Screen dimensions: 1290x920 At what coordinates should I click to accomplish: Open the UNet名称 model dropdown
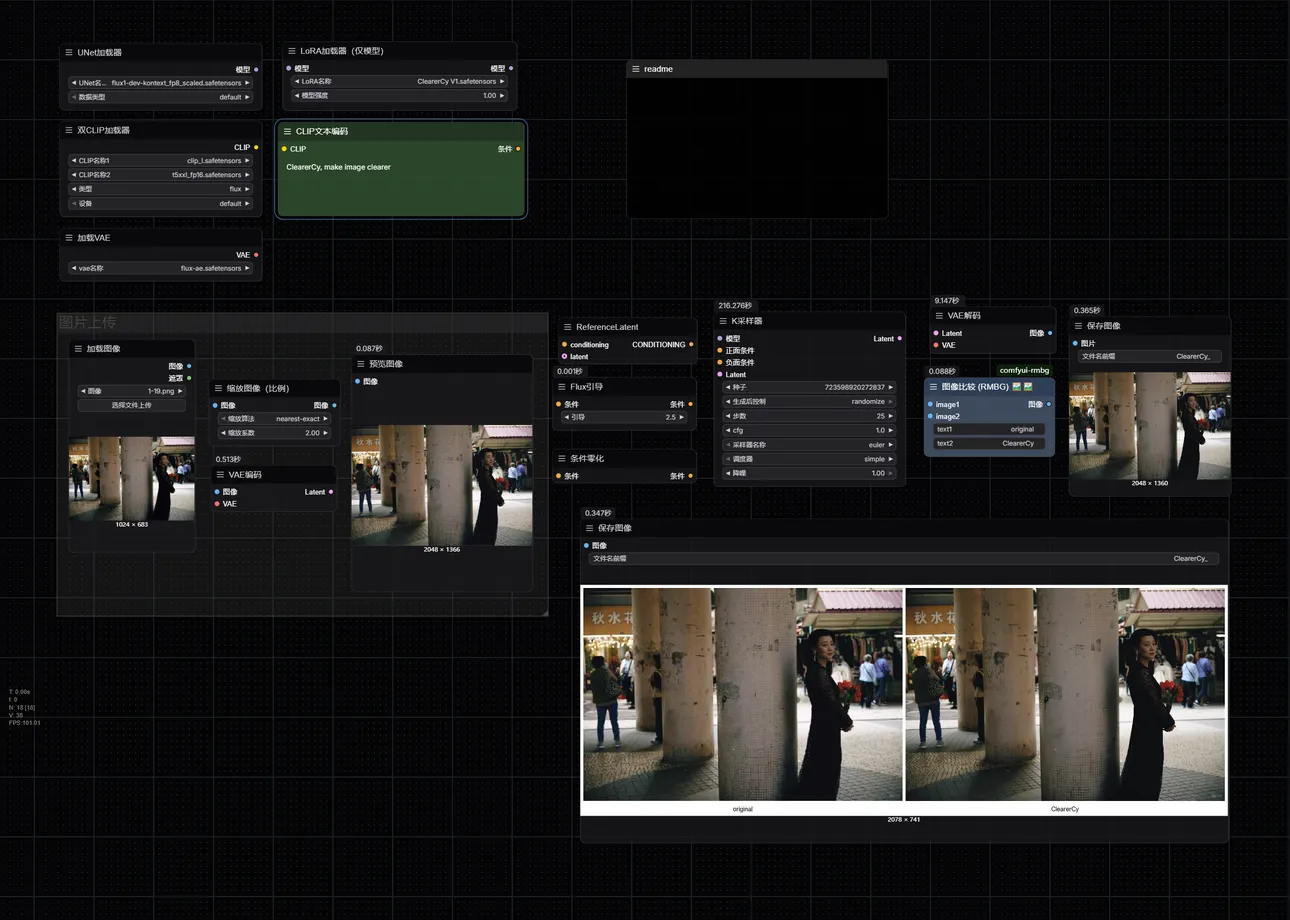[x=160, y=83]
